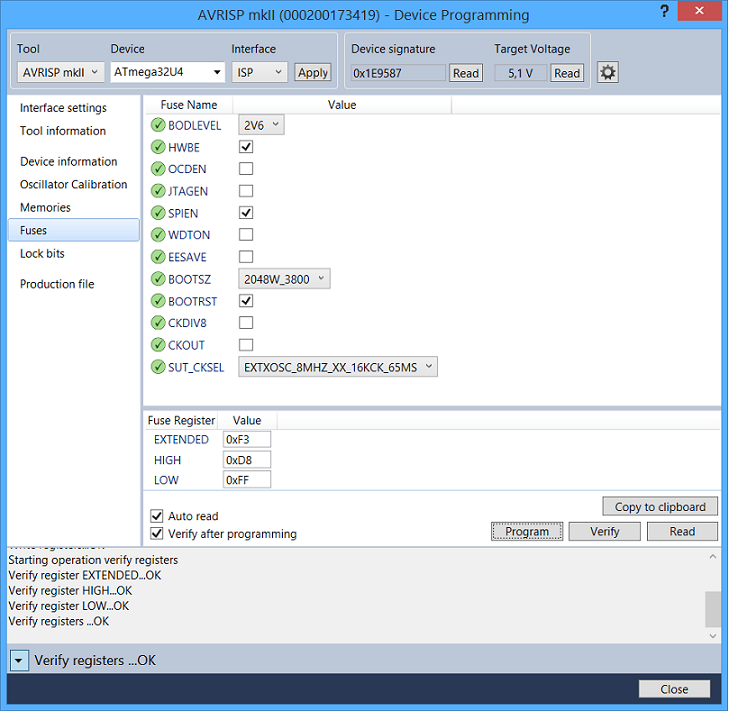Click the green status icon beside BODLEVEL
Screen dimensions: 729x711
(x=158, y=125)
